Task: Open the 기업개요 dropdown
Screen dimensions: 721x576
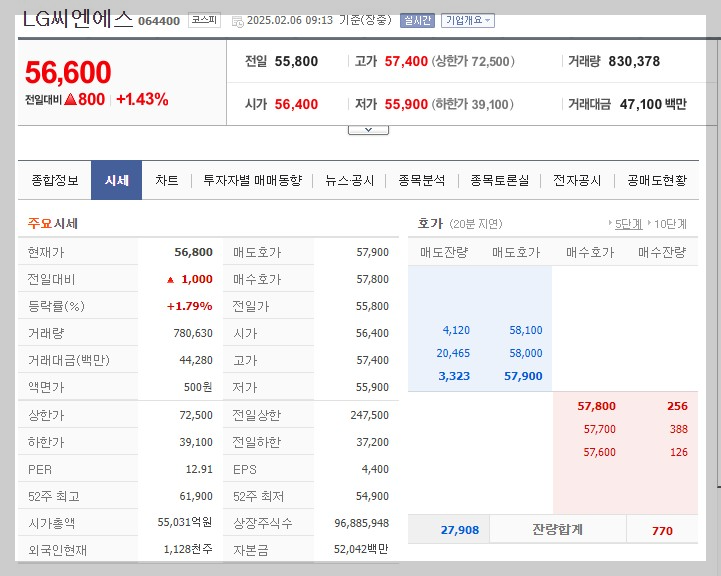Action: pos(468,21)
